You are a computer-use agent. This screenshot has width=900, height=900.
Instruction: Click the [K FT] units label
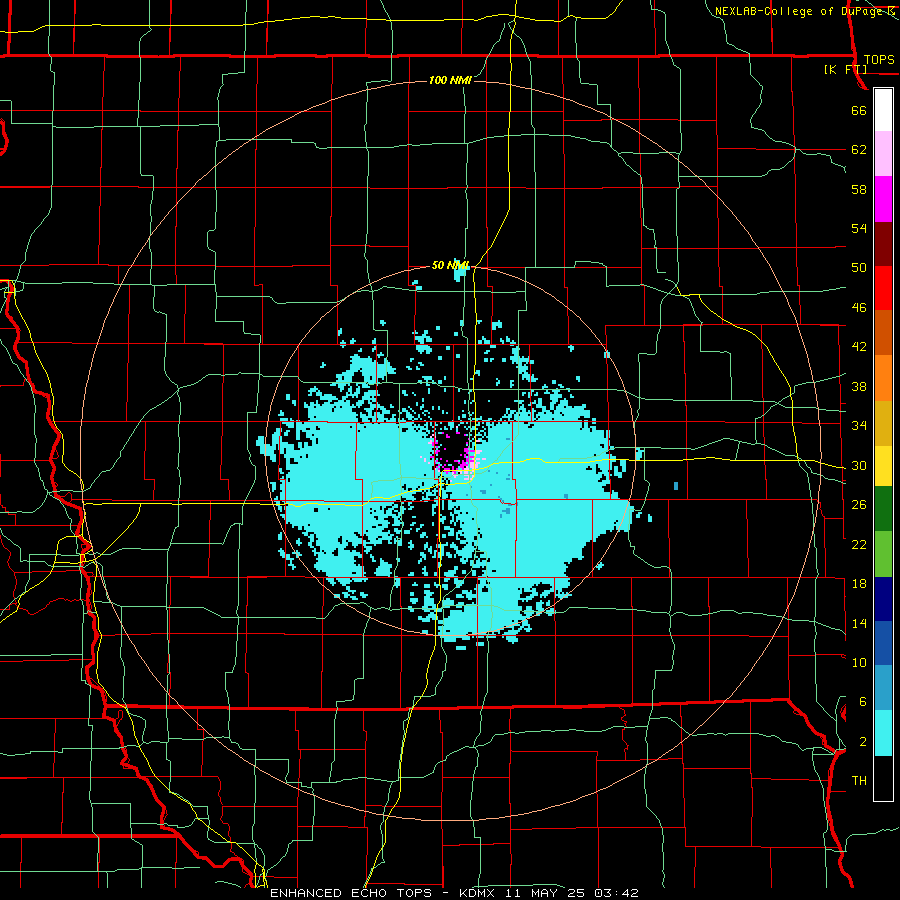pos(845,70)
